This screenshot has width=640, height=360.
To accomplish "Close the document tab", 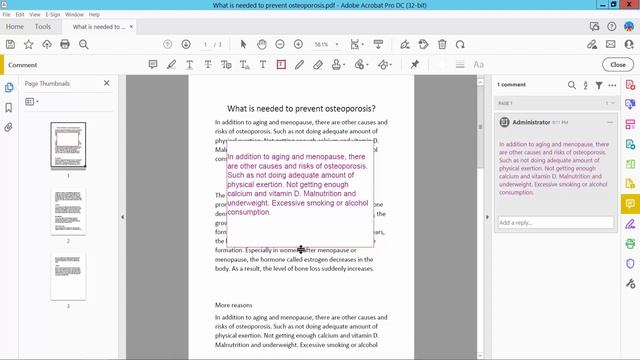I will click(131, 27).
